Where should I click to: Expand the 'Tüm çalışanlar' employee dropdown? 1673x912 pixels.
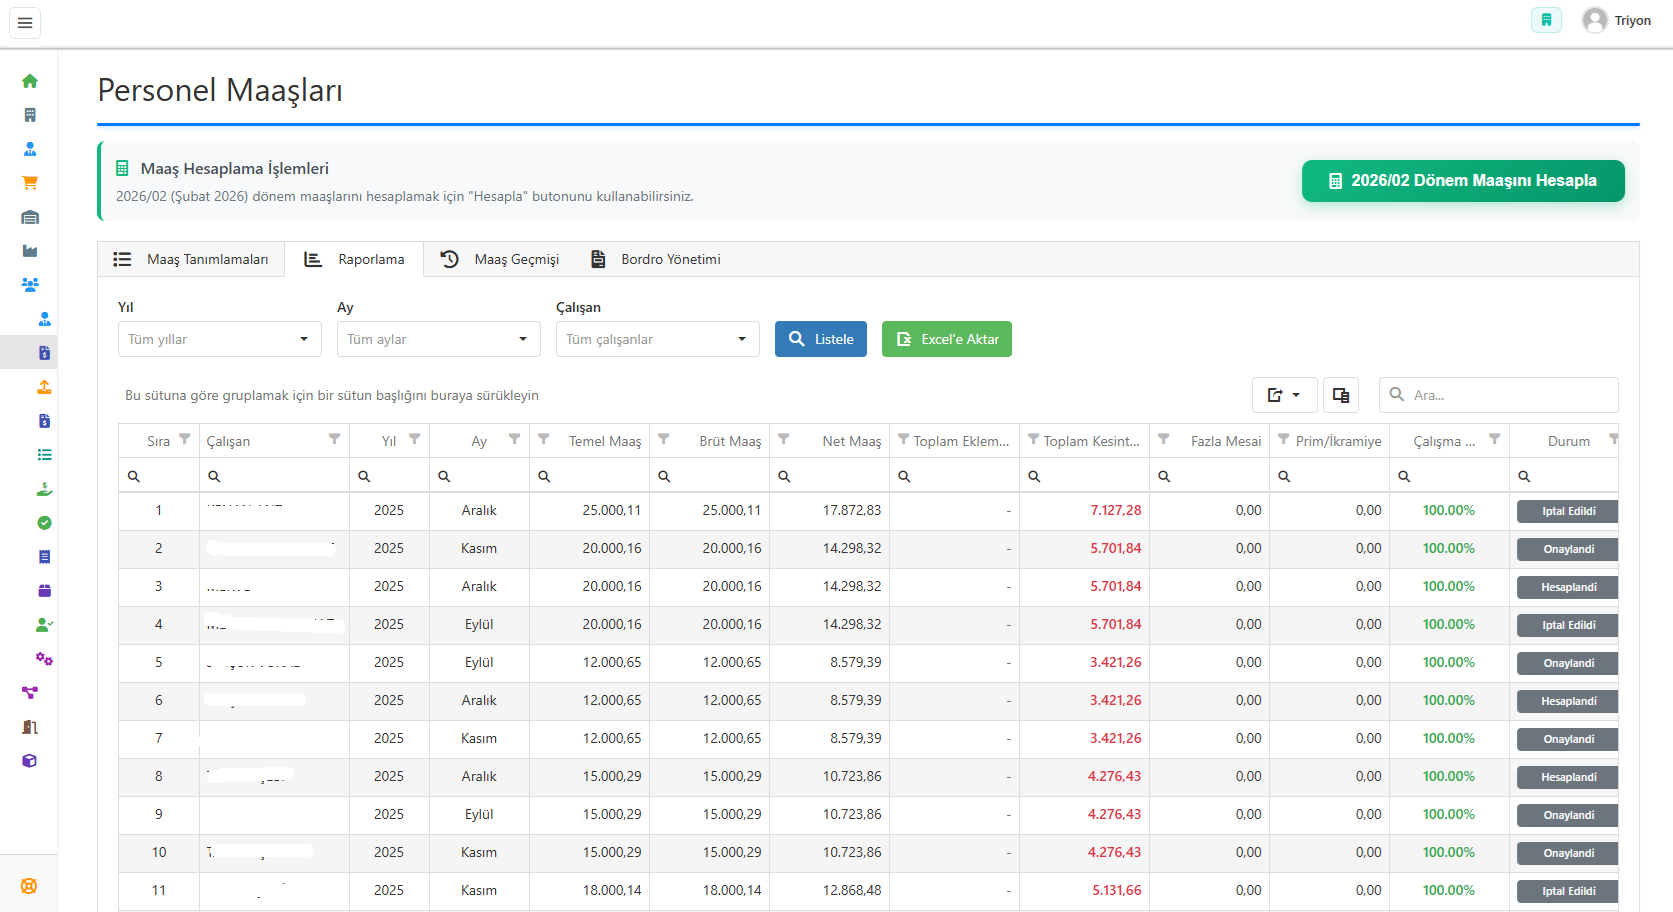[657, 339]
